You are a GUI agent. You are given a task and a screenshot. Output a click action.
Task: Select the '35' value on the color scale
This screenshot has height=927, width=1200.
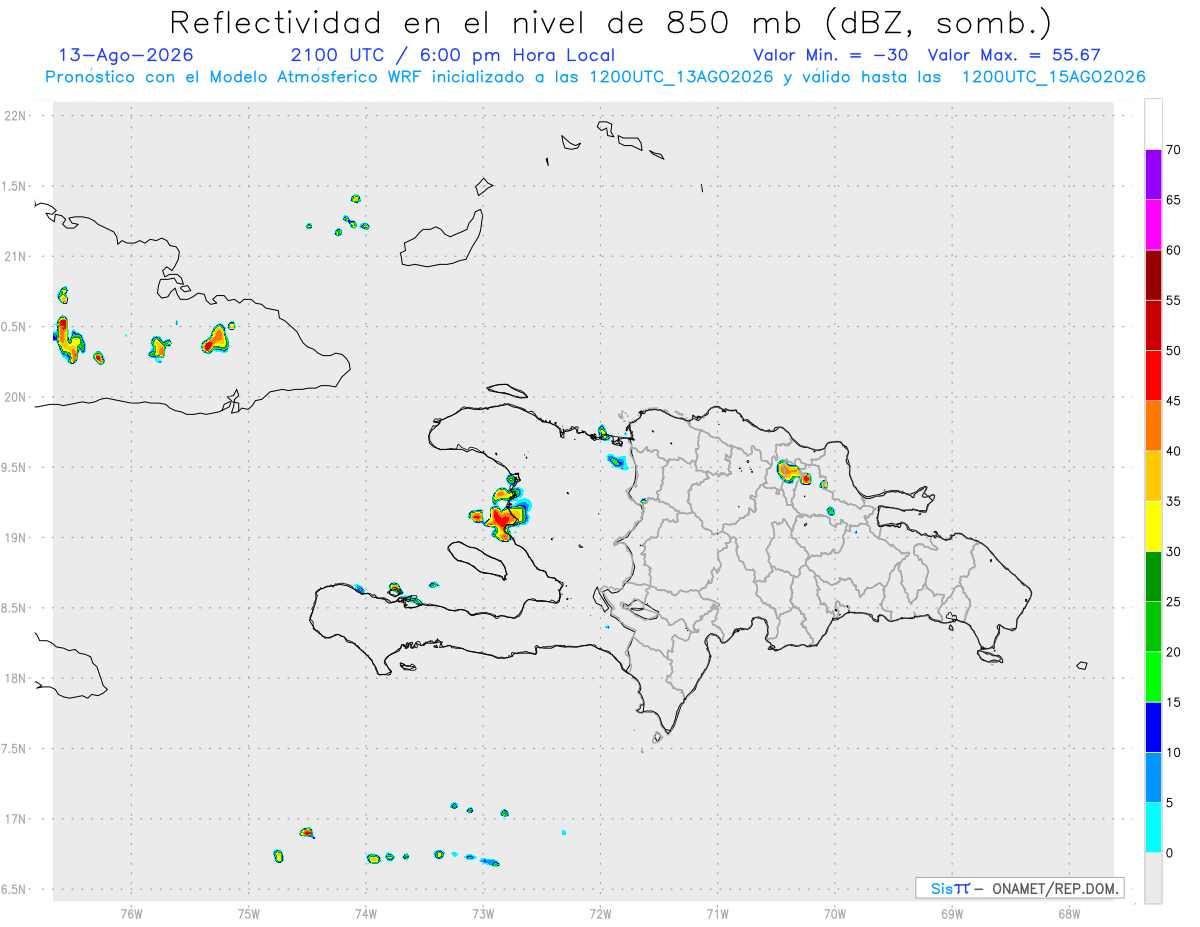[x=1173, y=501]
